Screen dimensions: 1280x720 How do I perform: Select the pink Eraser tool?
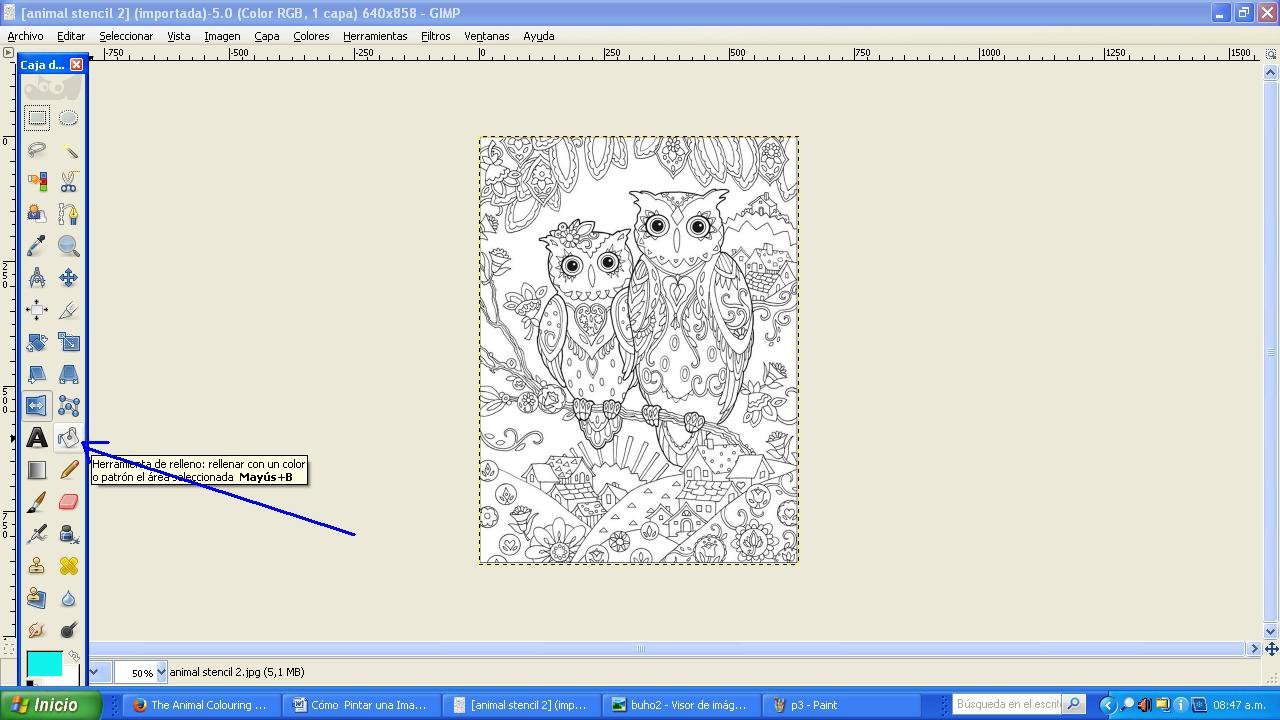click(x=68, y=502)
